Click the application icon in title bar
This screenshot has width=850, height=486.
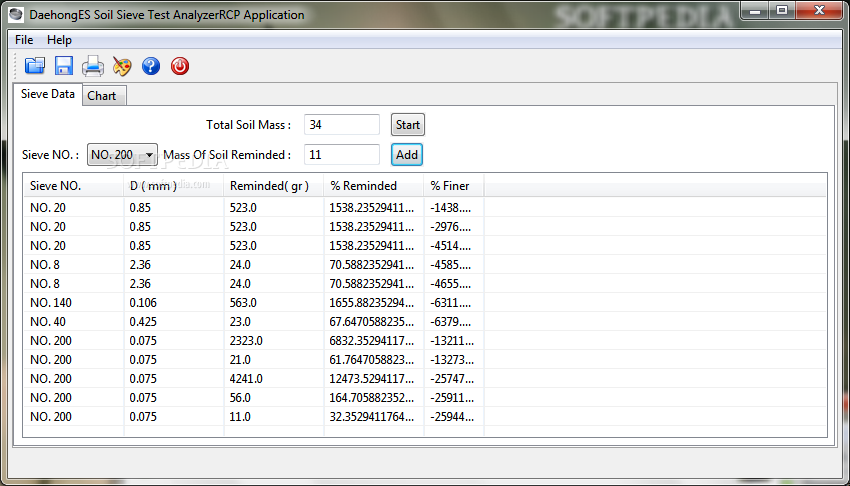[x=16, y=15]
